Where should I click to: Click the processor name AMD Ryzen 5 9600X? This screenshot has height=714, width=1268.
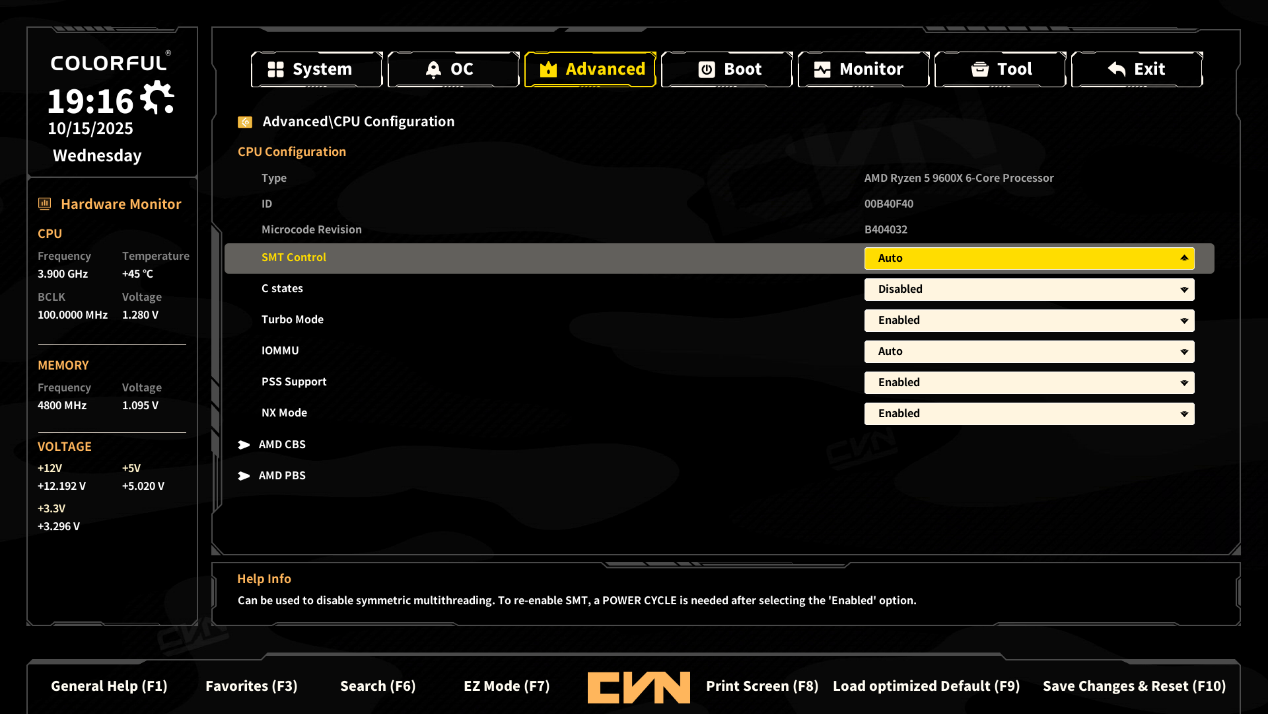pyautogui.click(x=959, y=178)
